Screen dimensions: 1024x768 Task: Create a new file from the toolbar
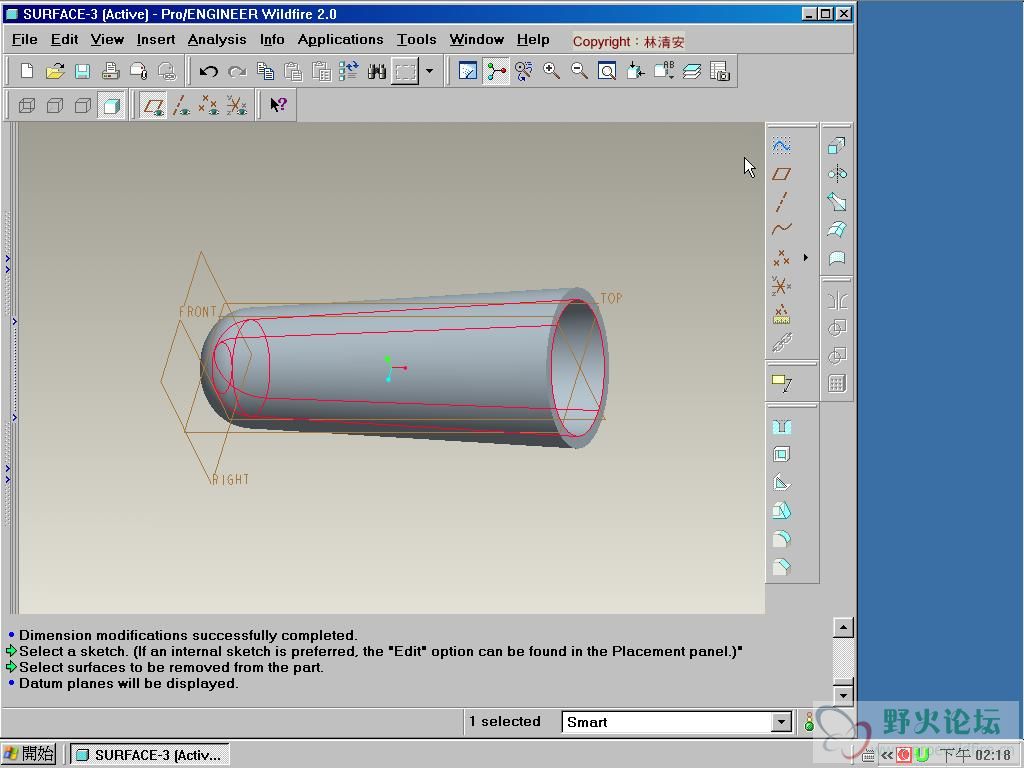[x=27, y=71]
